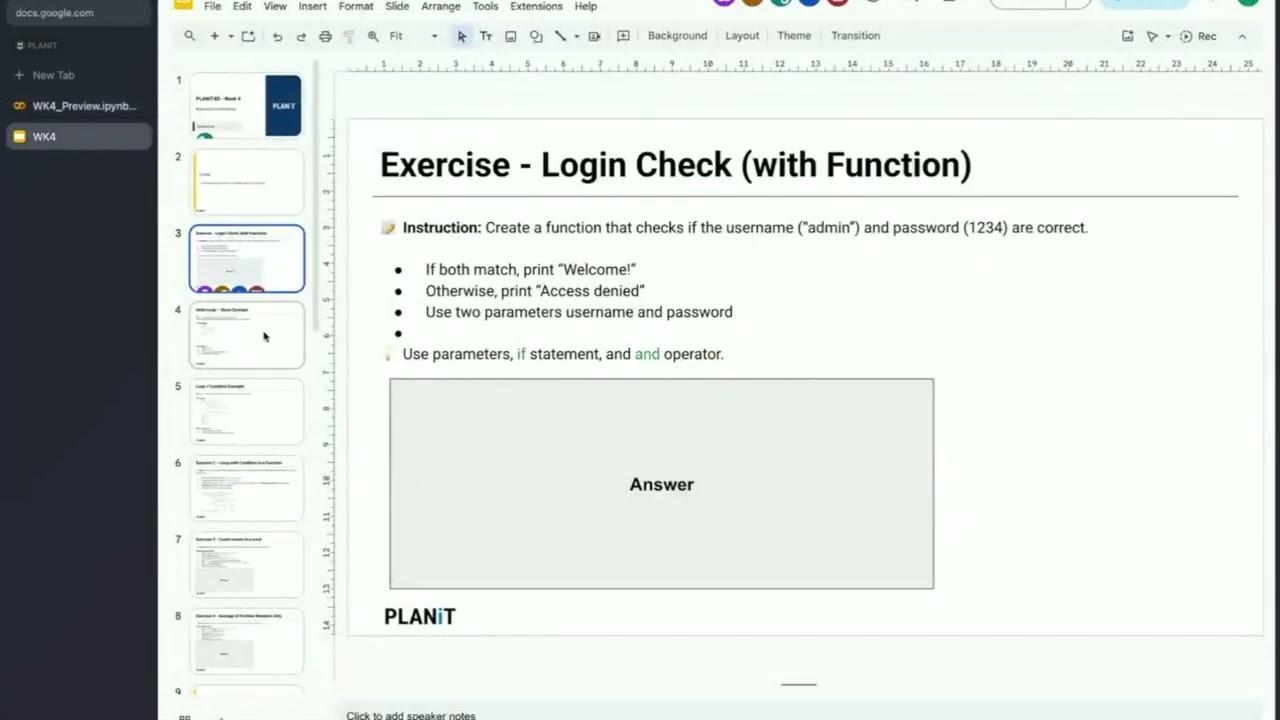The width and height of the screenshot is (1280, 720).
Task: Switch to WK4_Preview.ipynb sidebar tab
Action: tap(78, 106)
